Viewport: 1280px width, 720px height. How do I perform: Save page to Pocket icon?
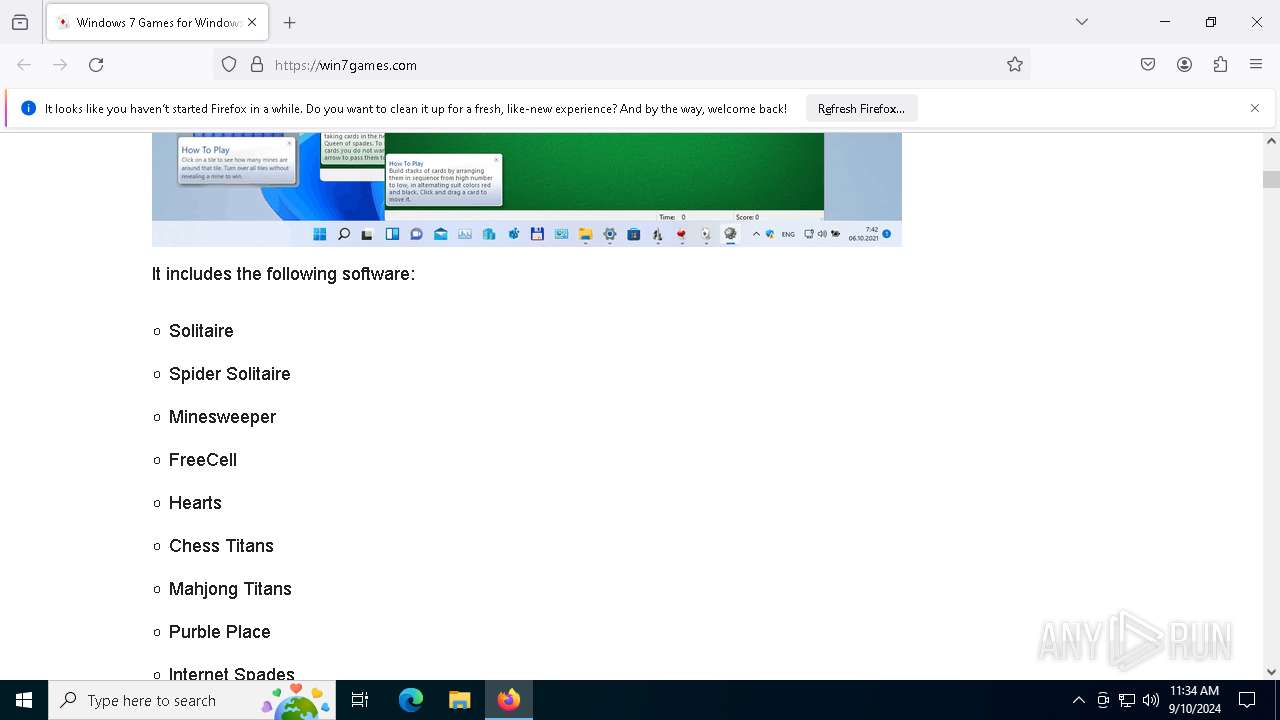tap(1148, 65)
